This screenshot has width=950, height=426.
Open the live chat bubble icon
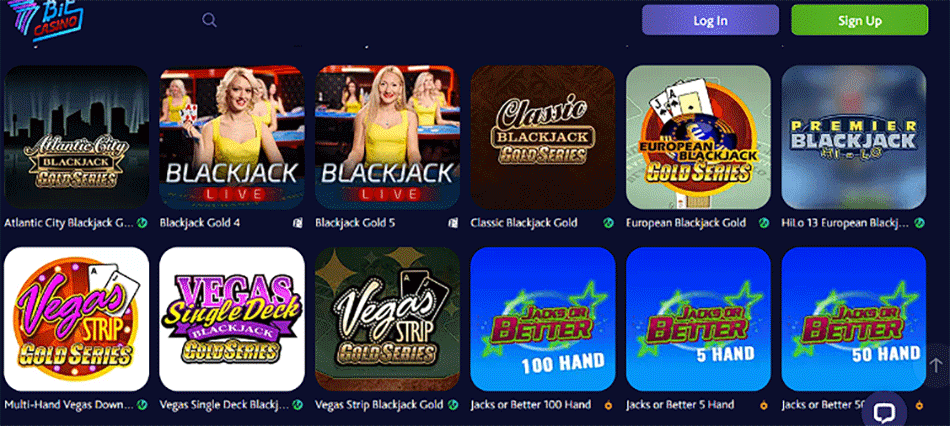pyautogui.click(x=884, y=413)
